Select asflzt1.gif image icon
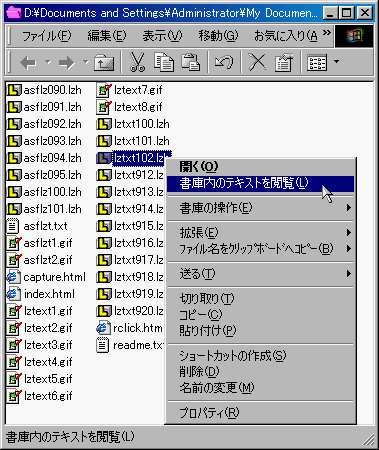 (x=14, y=243)
